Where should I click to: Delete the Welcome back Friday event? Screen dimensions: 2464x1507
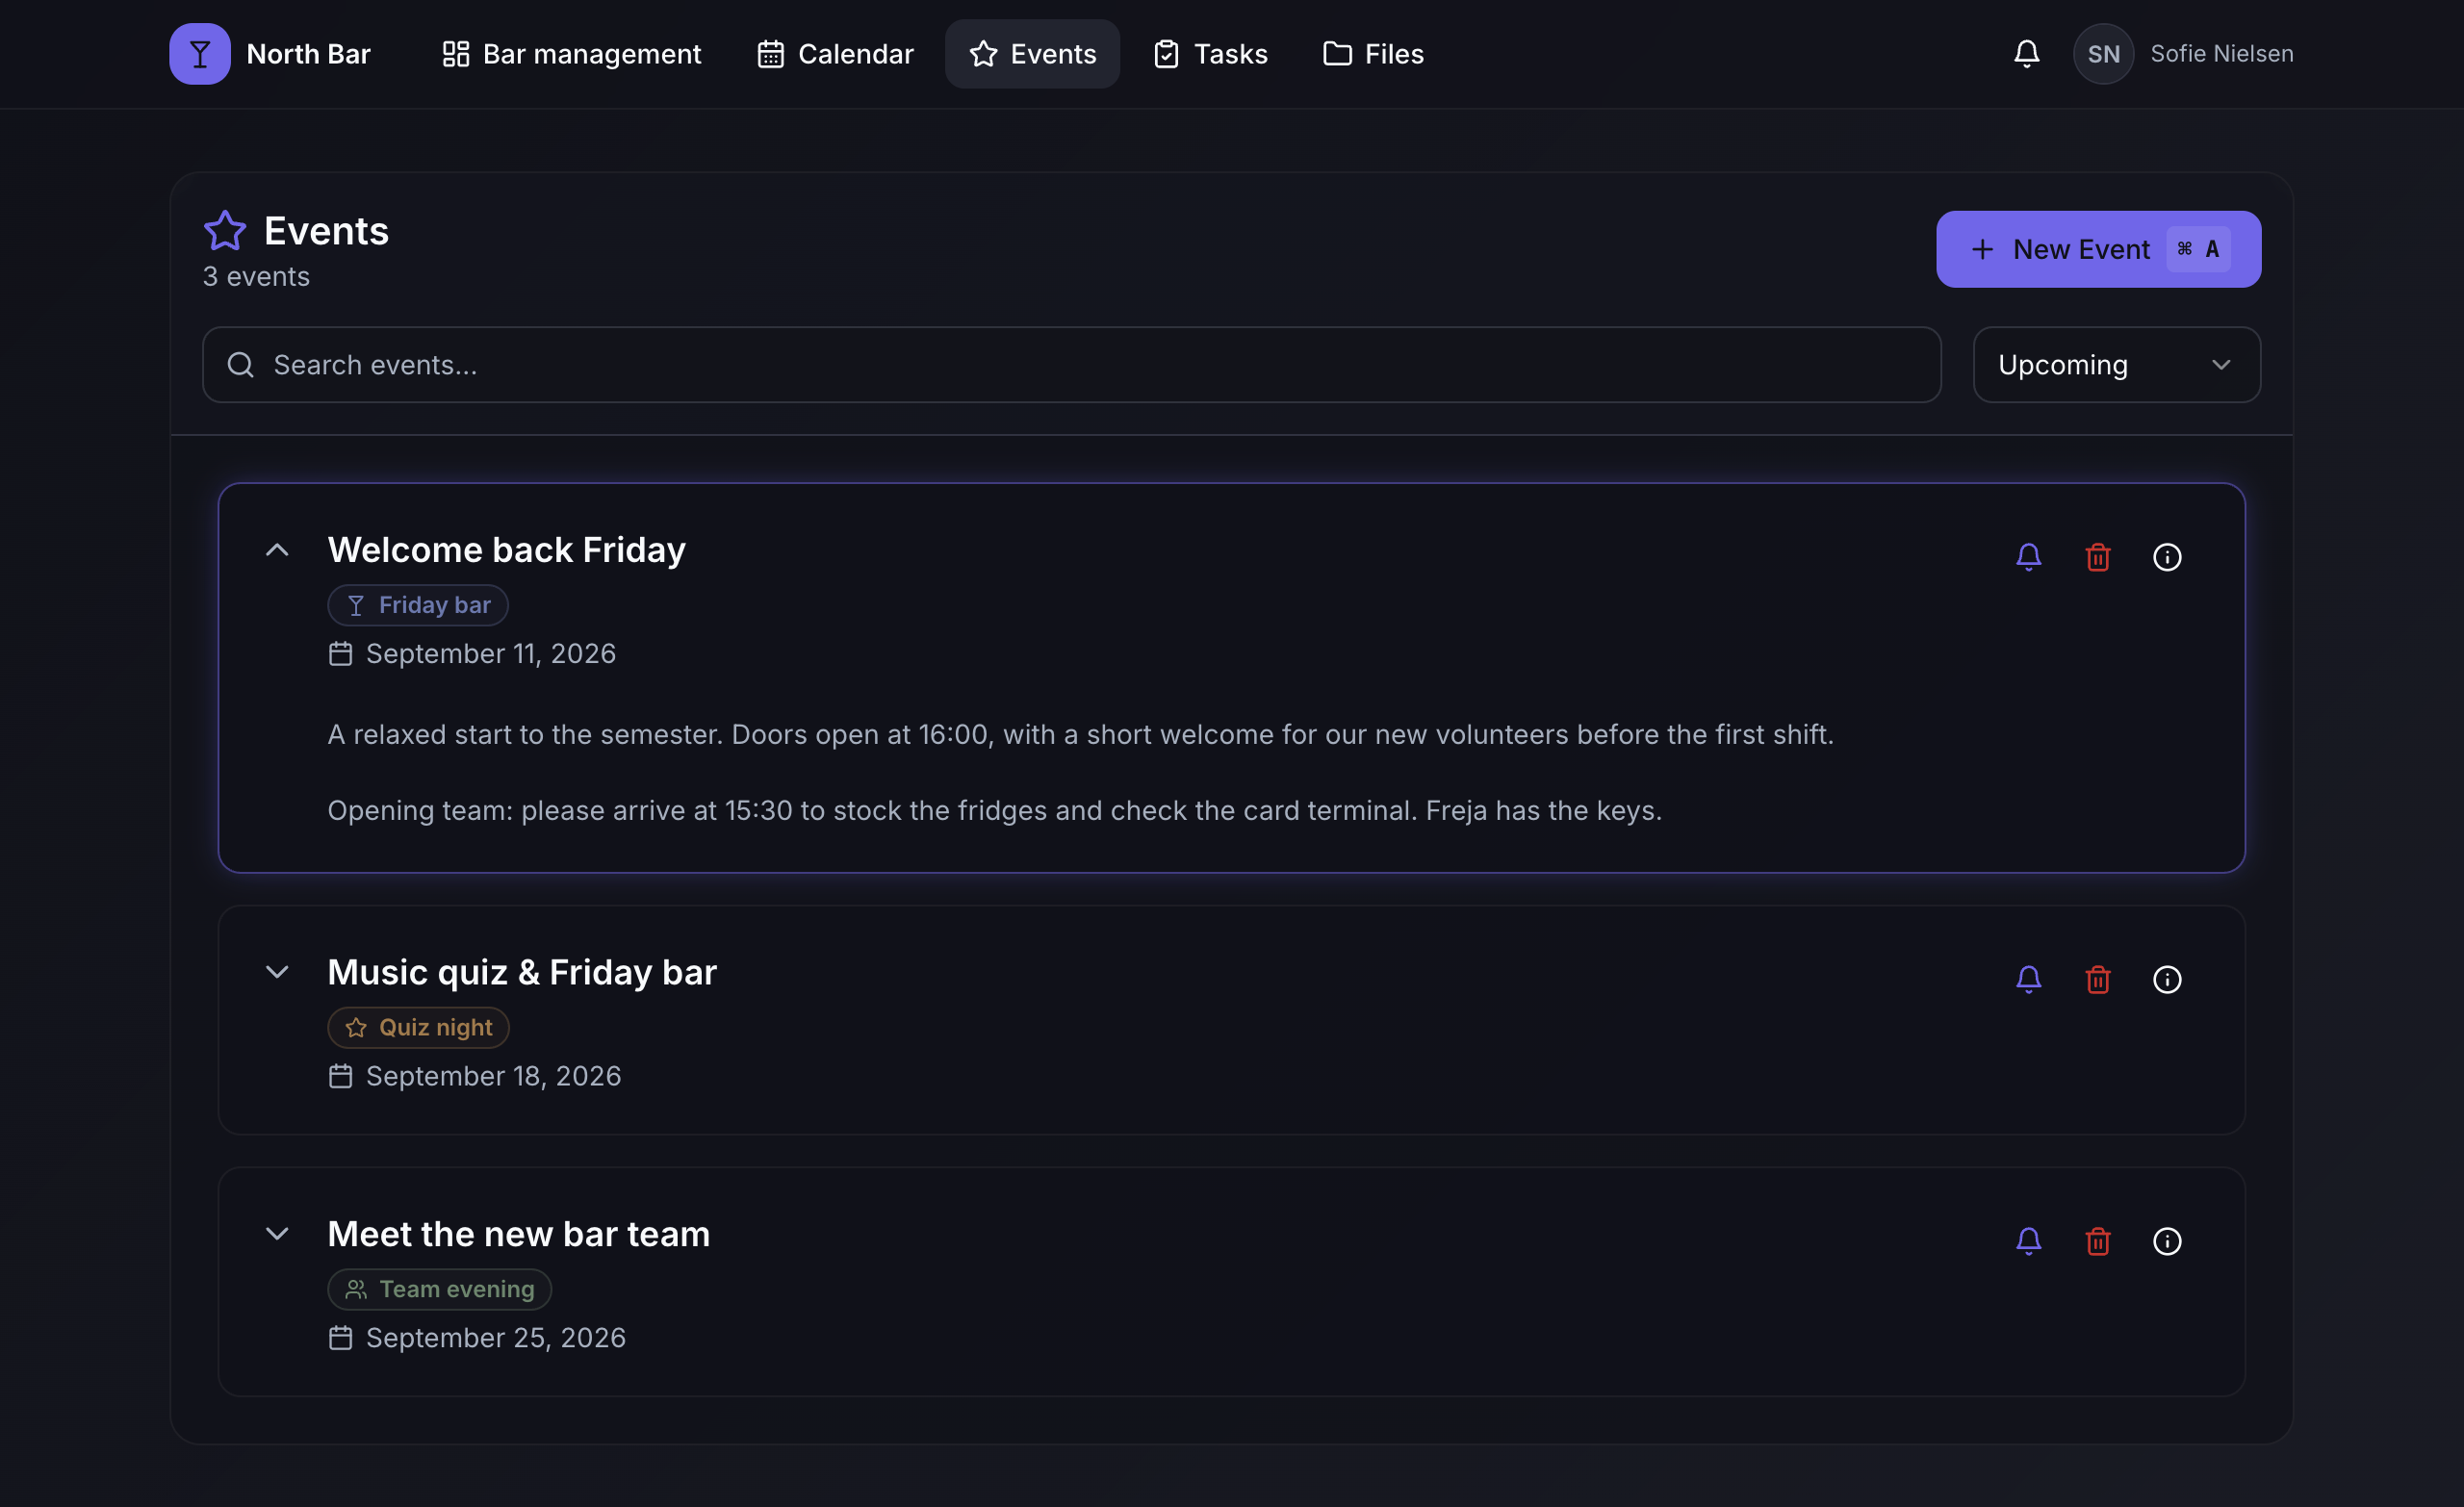(2098, 557)
